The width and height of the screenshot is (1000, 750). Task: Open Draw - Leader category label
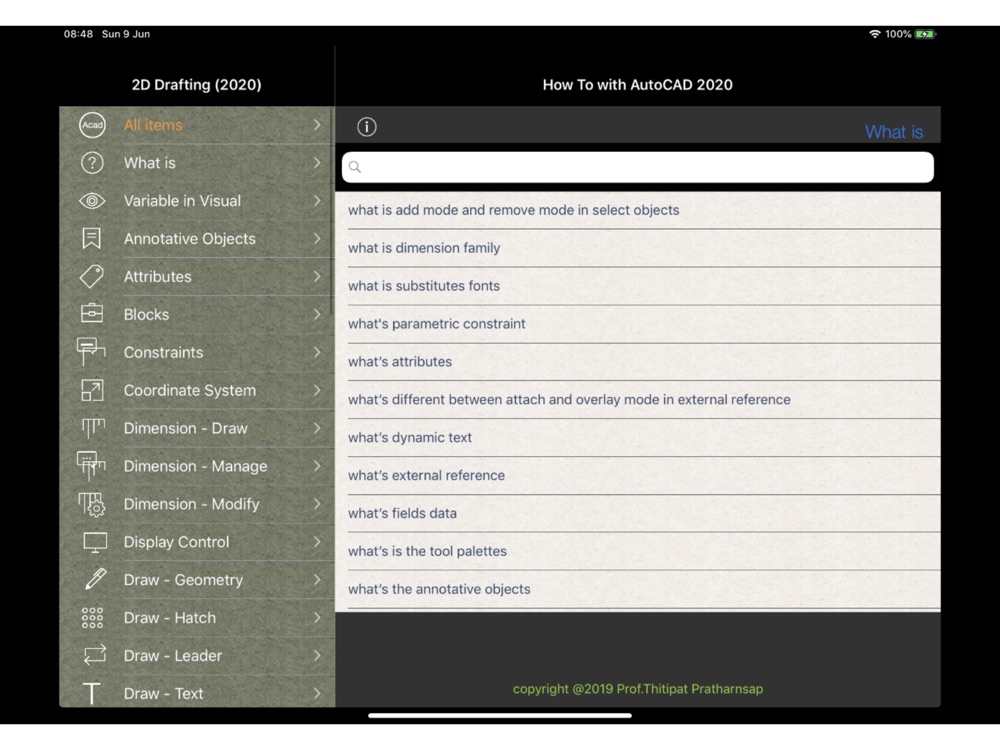173,656
